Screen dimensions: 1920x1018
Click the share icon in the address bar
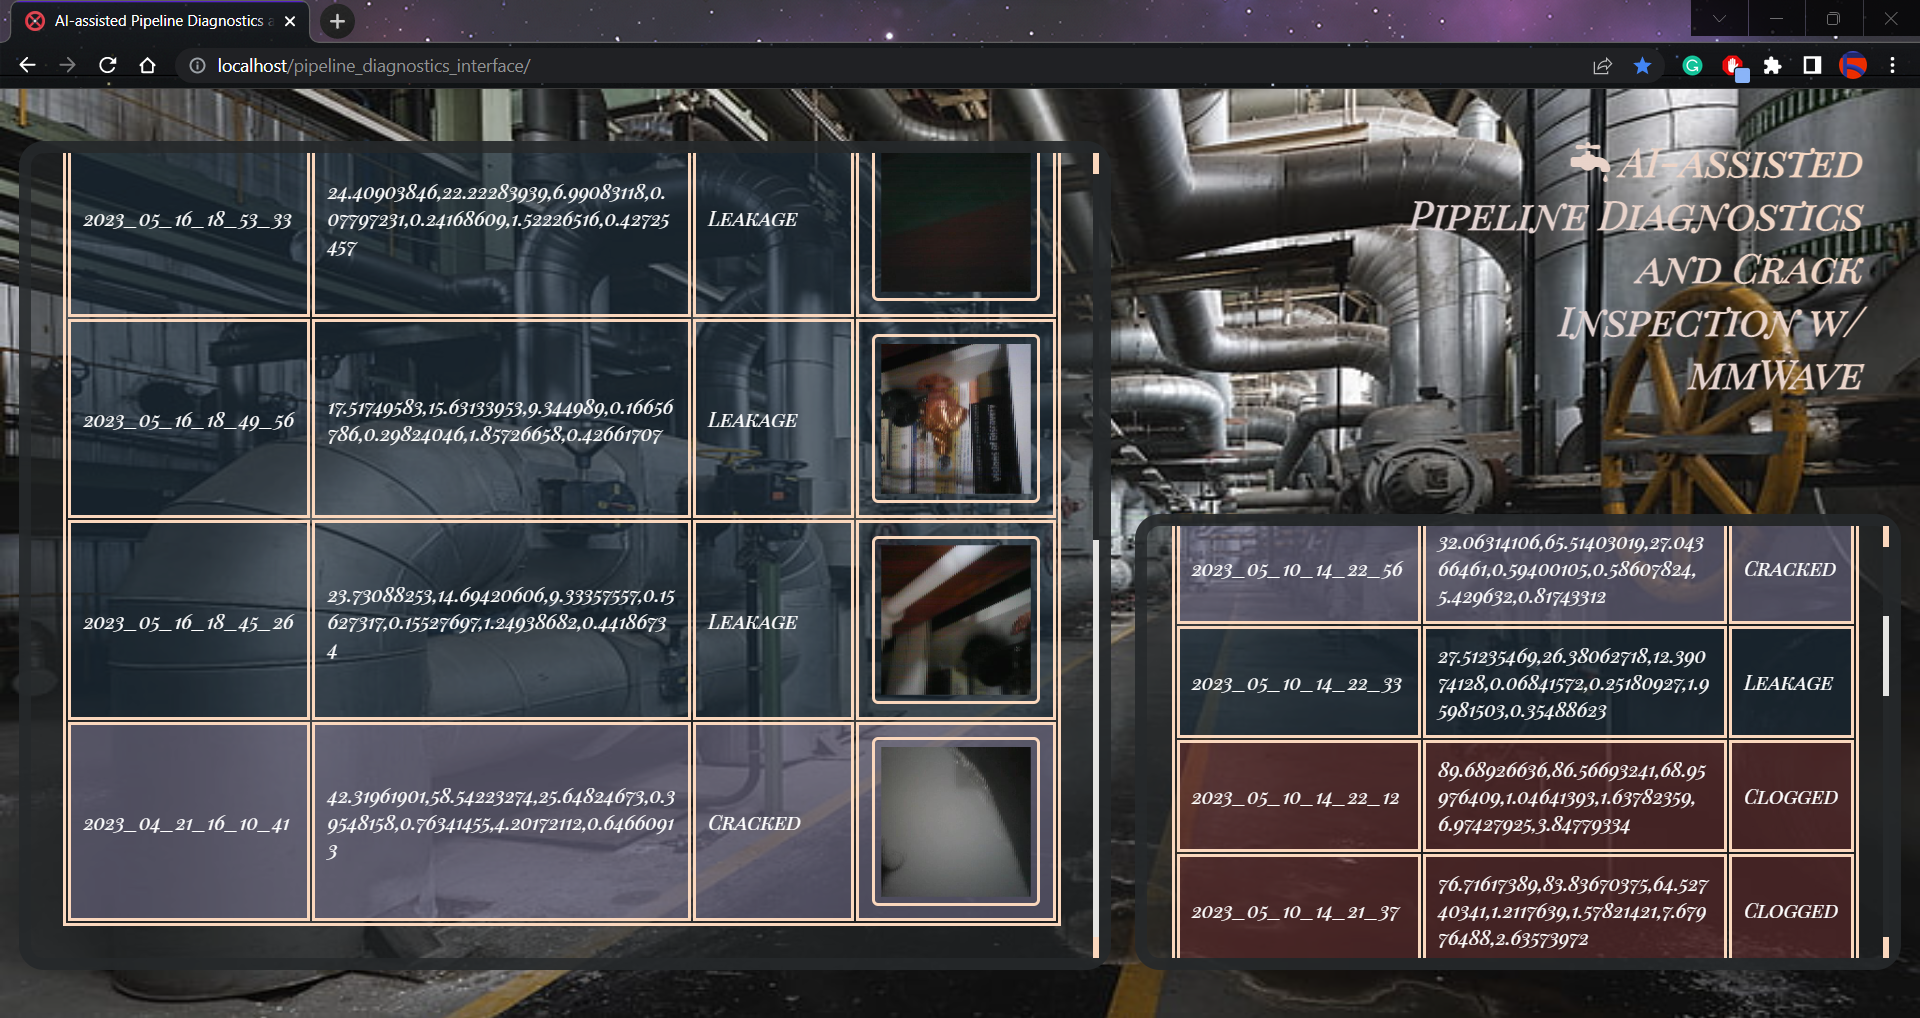1602,66
